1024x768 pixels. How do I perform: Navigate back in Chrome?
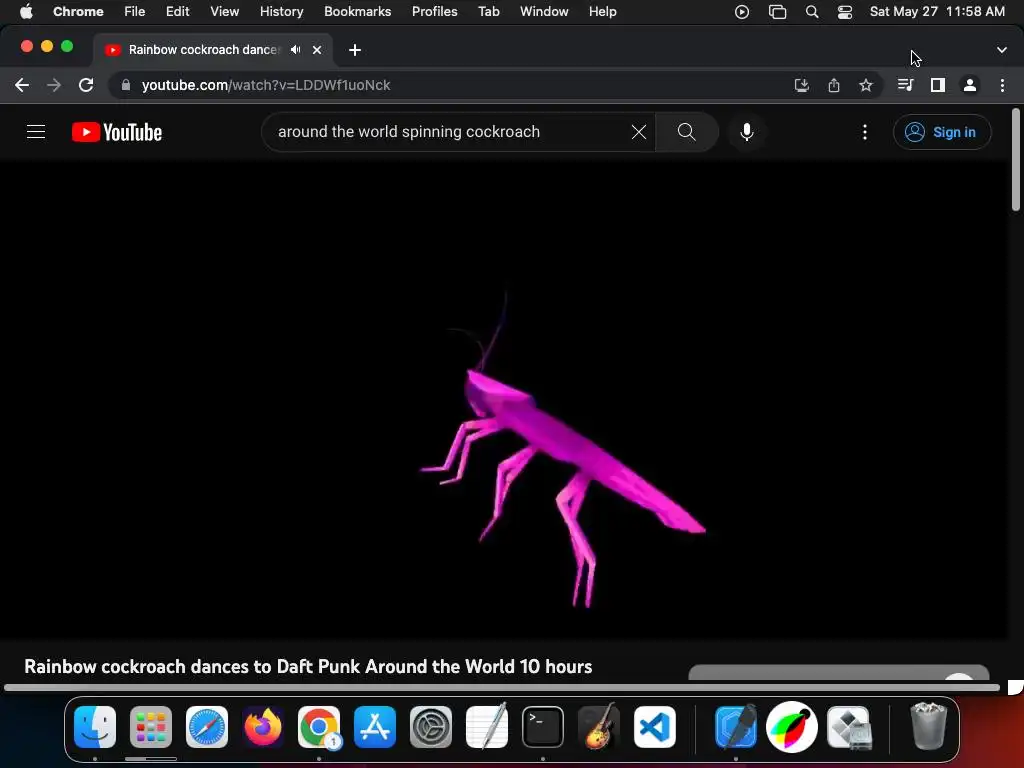click(x=22, y=85)
